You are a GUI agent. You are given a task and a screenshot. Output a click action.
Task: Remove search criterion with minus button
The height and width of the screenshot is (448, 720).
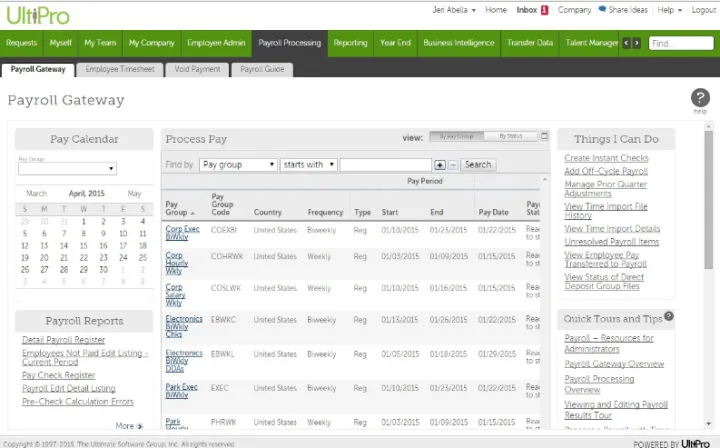(453, 165)
